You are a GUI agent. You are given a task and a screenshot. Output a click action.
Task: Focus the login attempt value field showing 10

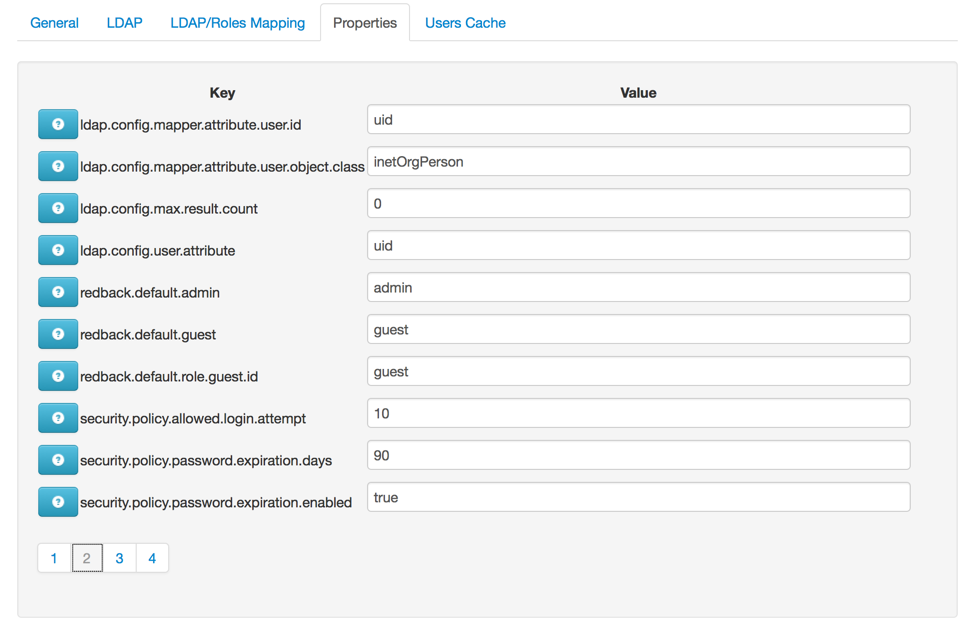click(x=638, y=412)
